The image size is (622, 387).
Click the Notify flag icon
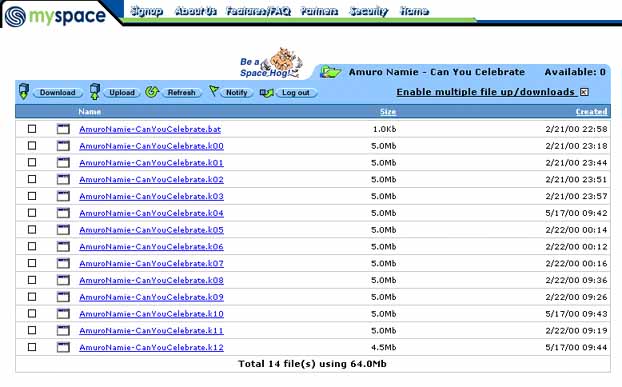coord(213,91)
